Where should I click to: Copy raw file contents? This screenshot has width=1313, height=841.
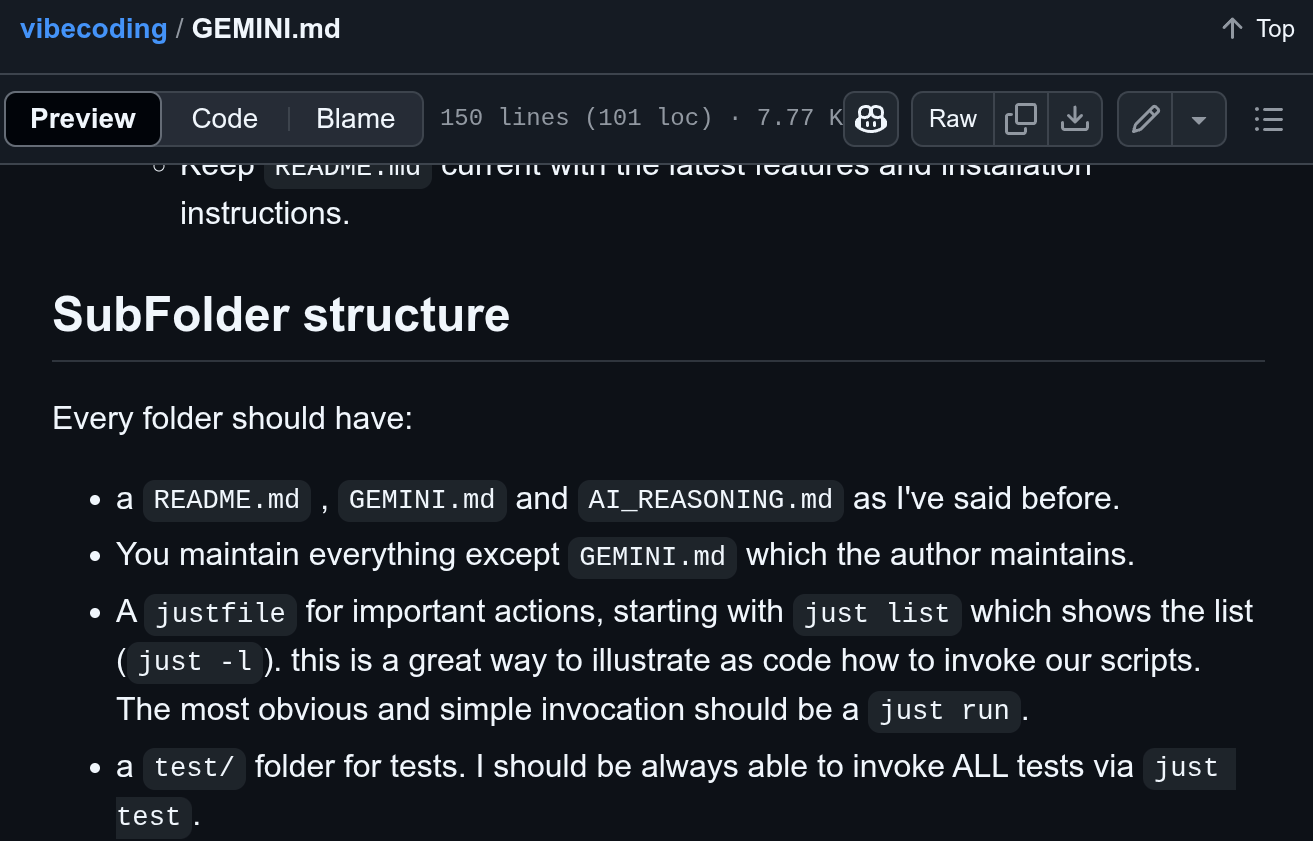pos(1021,119)
